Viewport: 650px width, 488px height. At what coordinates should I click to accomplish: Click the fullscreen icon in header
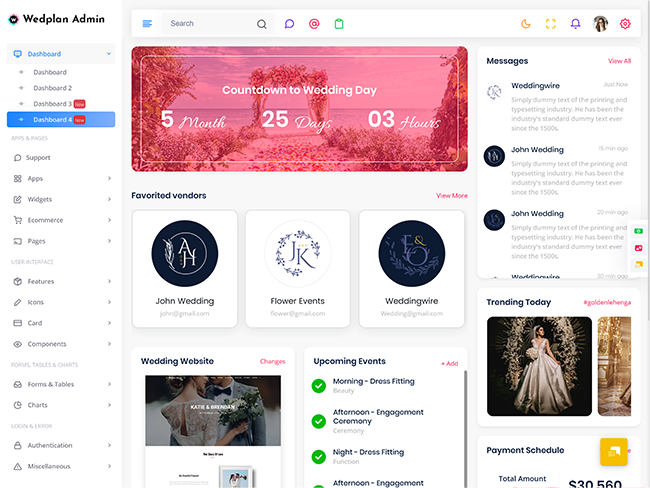[x=551, y=23]
